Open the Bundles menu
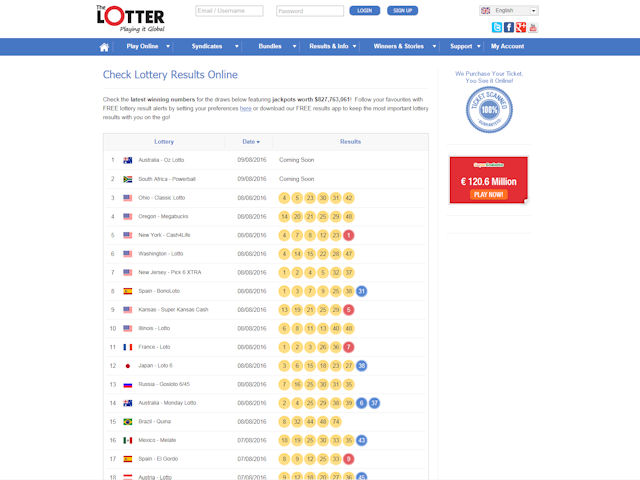640x480 pixels. [270, 47]
